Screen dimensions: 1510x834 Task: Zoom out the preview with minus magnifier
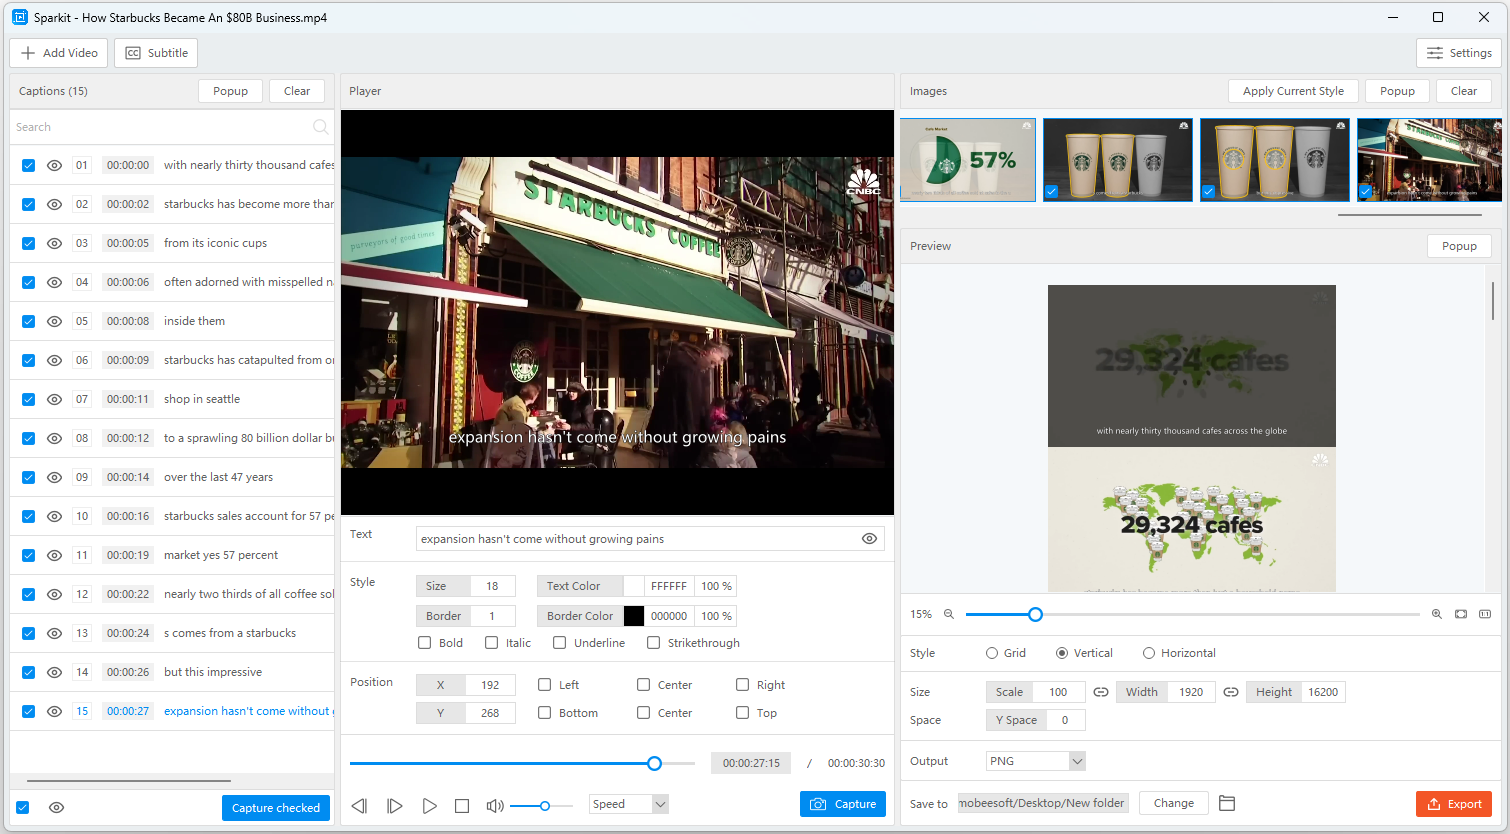click(949, 614)
